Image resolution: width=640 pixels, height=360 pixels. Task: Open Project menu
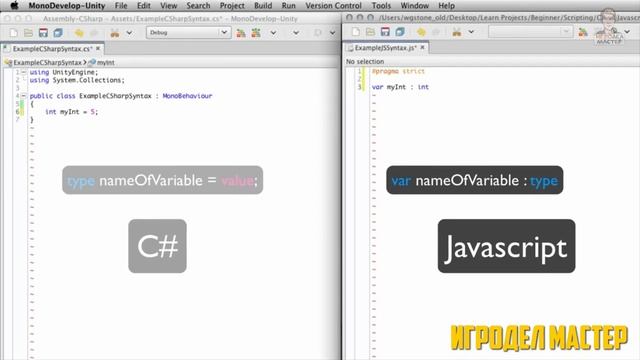click(232, 6)
